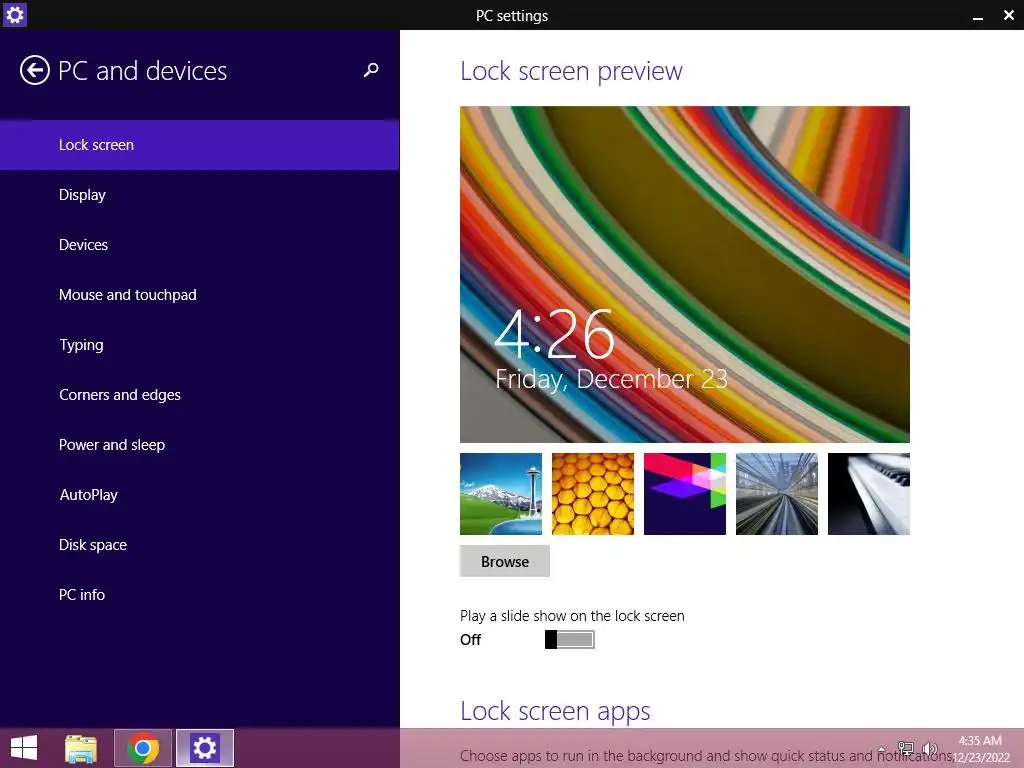The height and width of the screenshot is (768, 1024).
Task: Open Disk space settings
Action: tap(199, 545)
